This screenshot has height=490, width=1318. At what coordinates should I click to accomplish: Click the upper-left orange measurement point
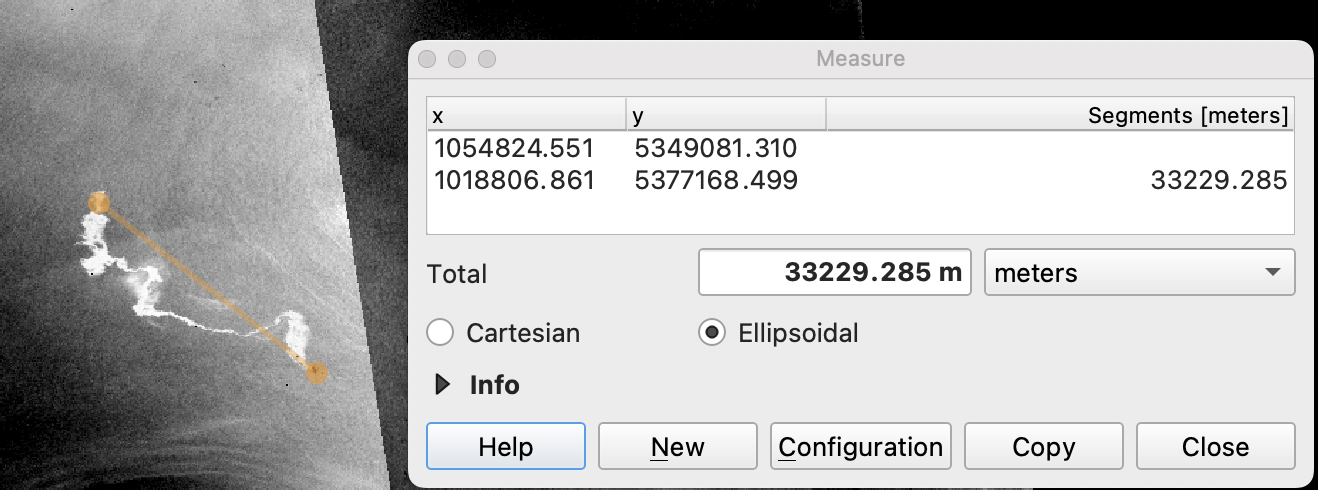[x=98, y=203]
